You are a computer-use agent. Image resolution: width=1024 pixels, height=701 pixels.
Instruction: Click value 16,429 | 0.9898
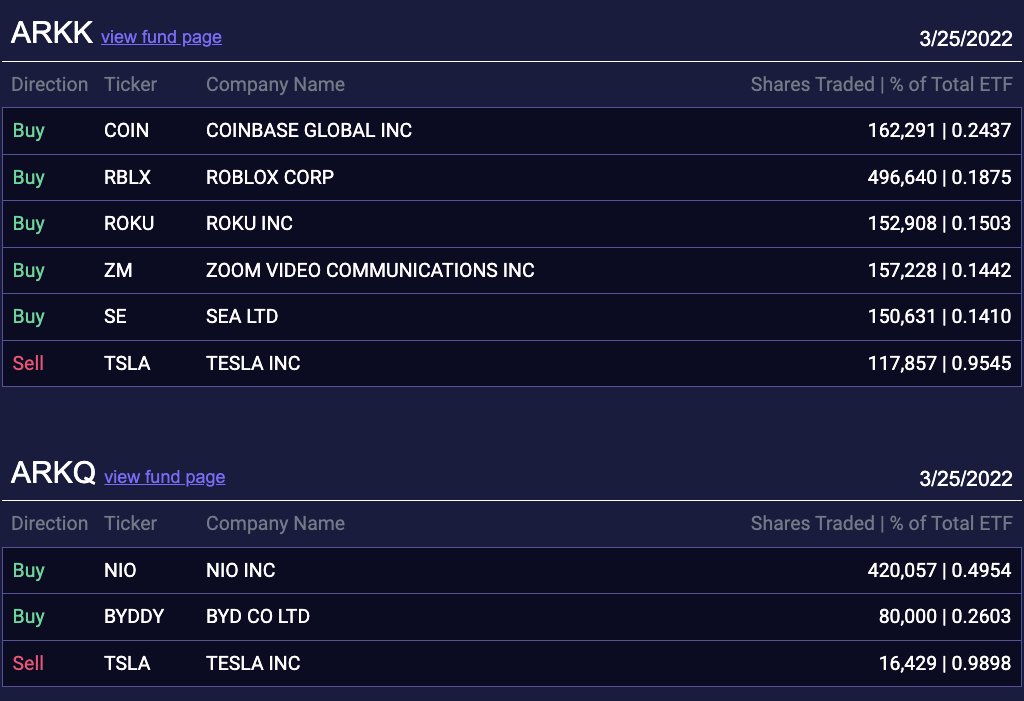[944, 663]
